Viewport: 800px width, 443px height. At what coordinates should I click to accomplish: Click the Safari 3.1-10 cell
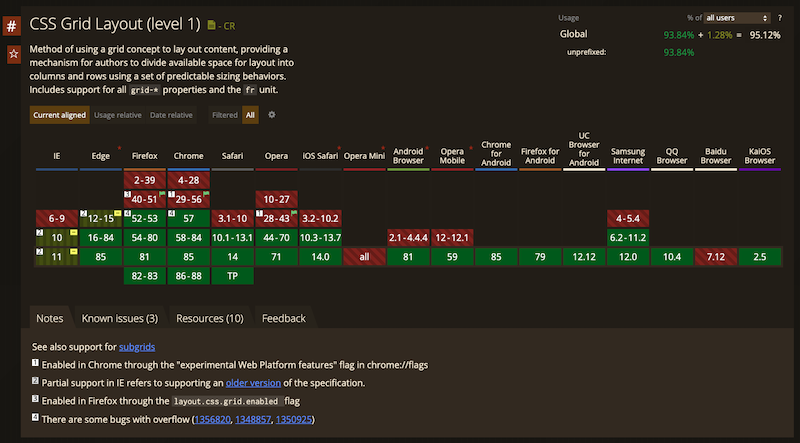[232, 218]
